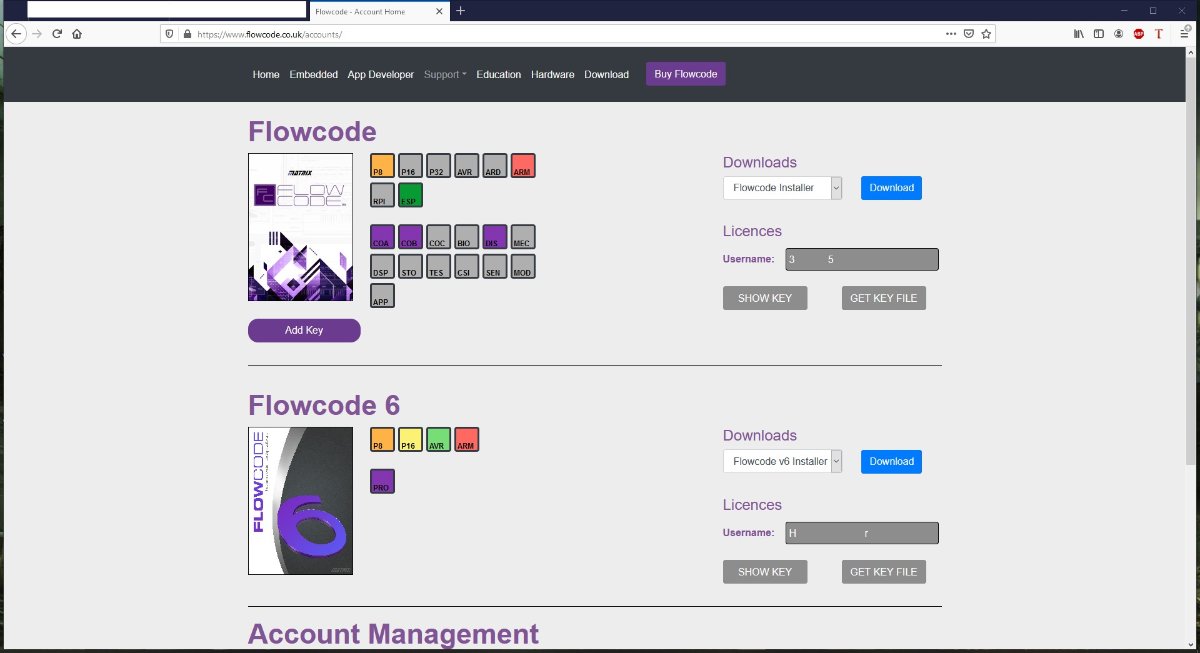This screenshot has height=653, width=1200.
Task: Click the green ESP tile
Action: [411, 195]
